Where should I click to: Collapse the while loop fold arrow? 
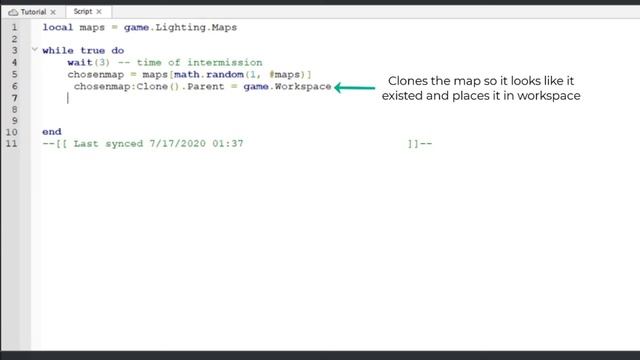(x=35, y=49)
